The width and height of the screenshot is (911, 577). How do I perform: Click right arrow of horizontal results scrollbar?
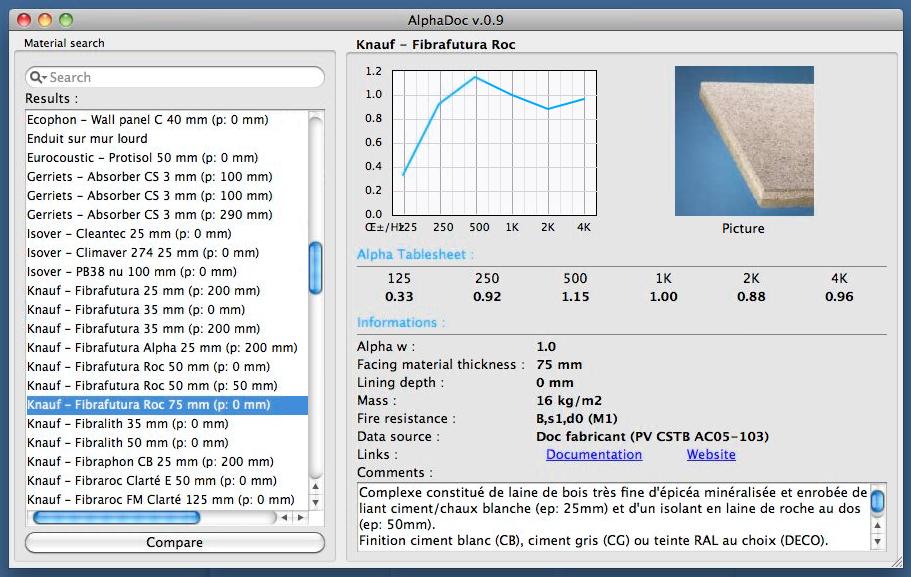click(x=300, y=517)
